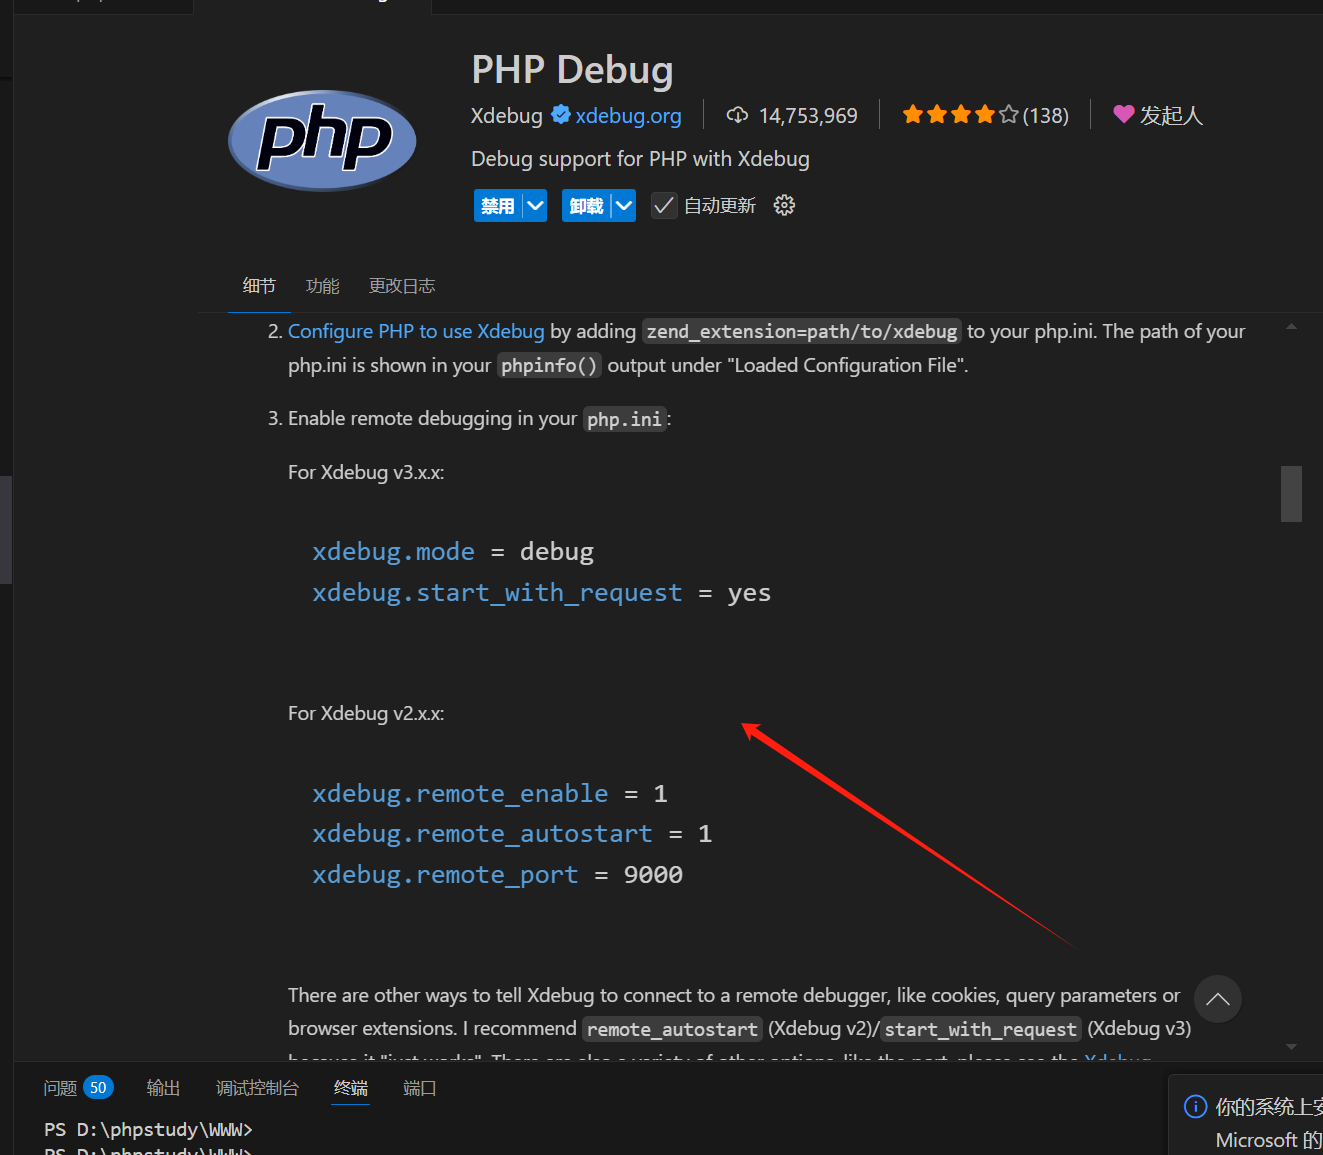This screenshot has width=1323, height=1155.
Task: Expand the 禁用 dropdown arrow
Action: point(535,206)
